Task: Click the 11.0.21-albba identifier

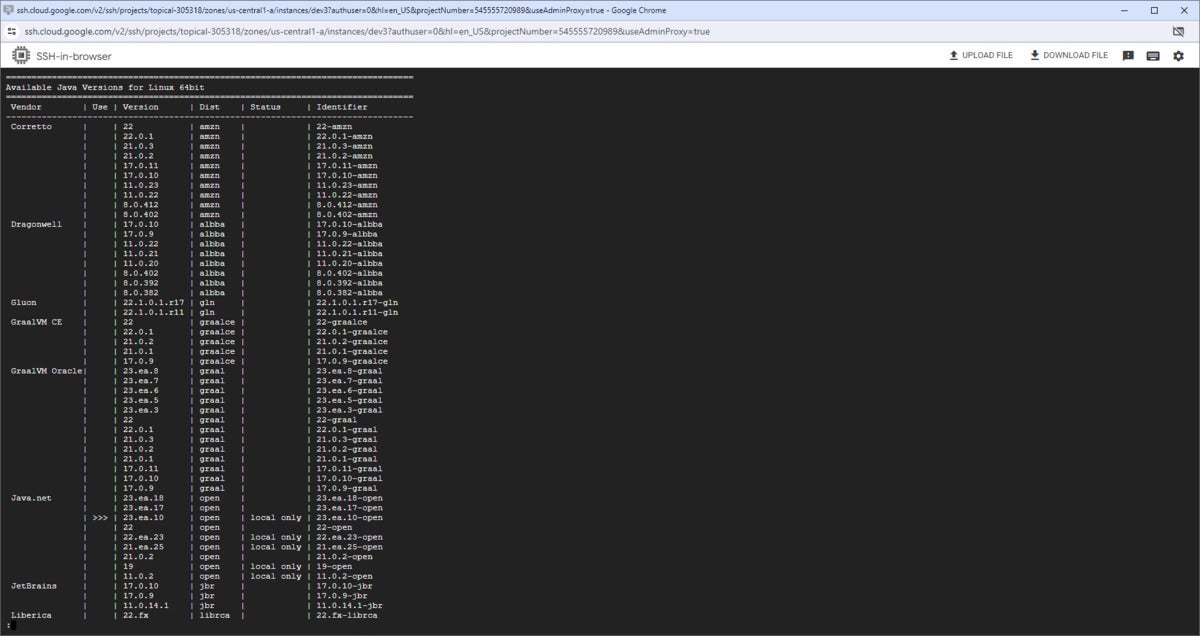Action: pos(350,254)
